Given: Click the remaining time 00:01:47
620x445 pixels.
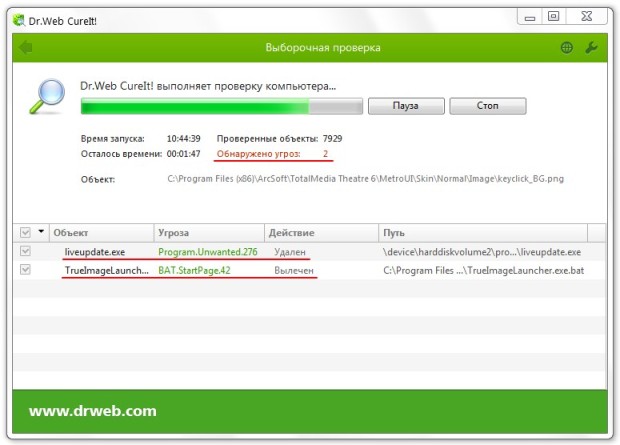Looking at the screenshot, I should tap(183, 154).
